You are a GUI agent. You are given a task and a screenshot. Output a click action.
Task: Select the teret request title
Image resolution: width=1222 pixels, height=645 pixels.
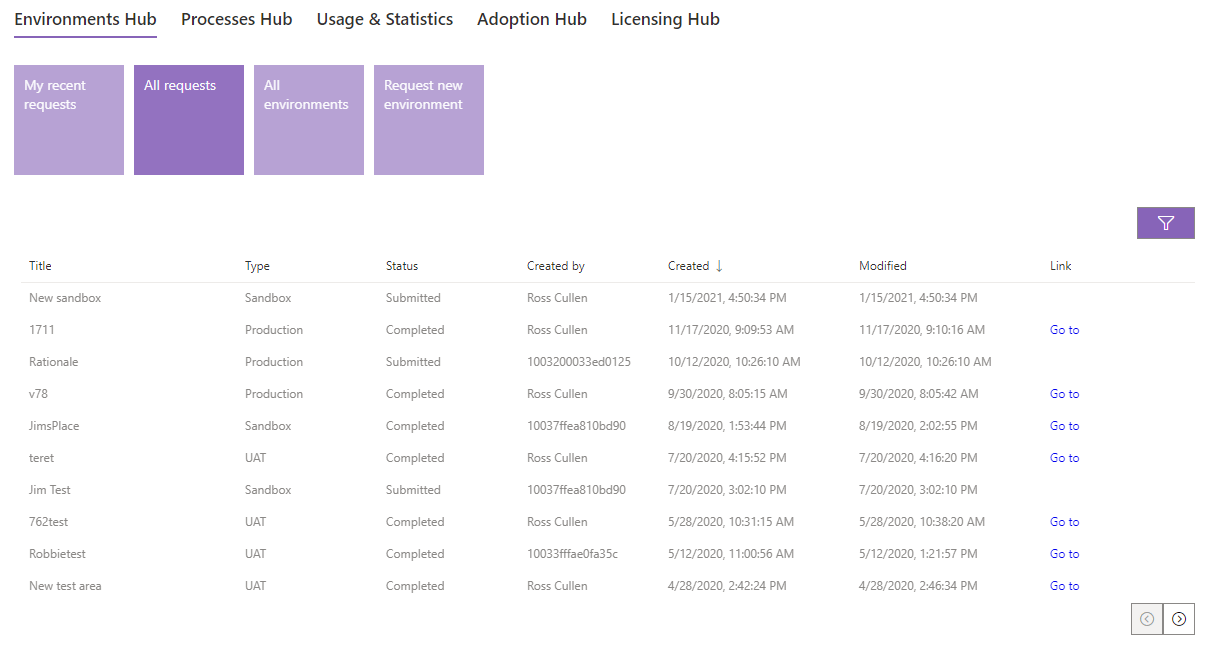point(42,458)
